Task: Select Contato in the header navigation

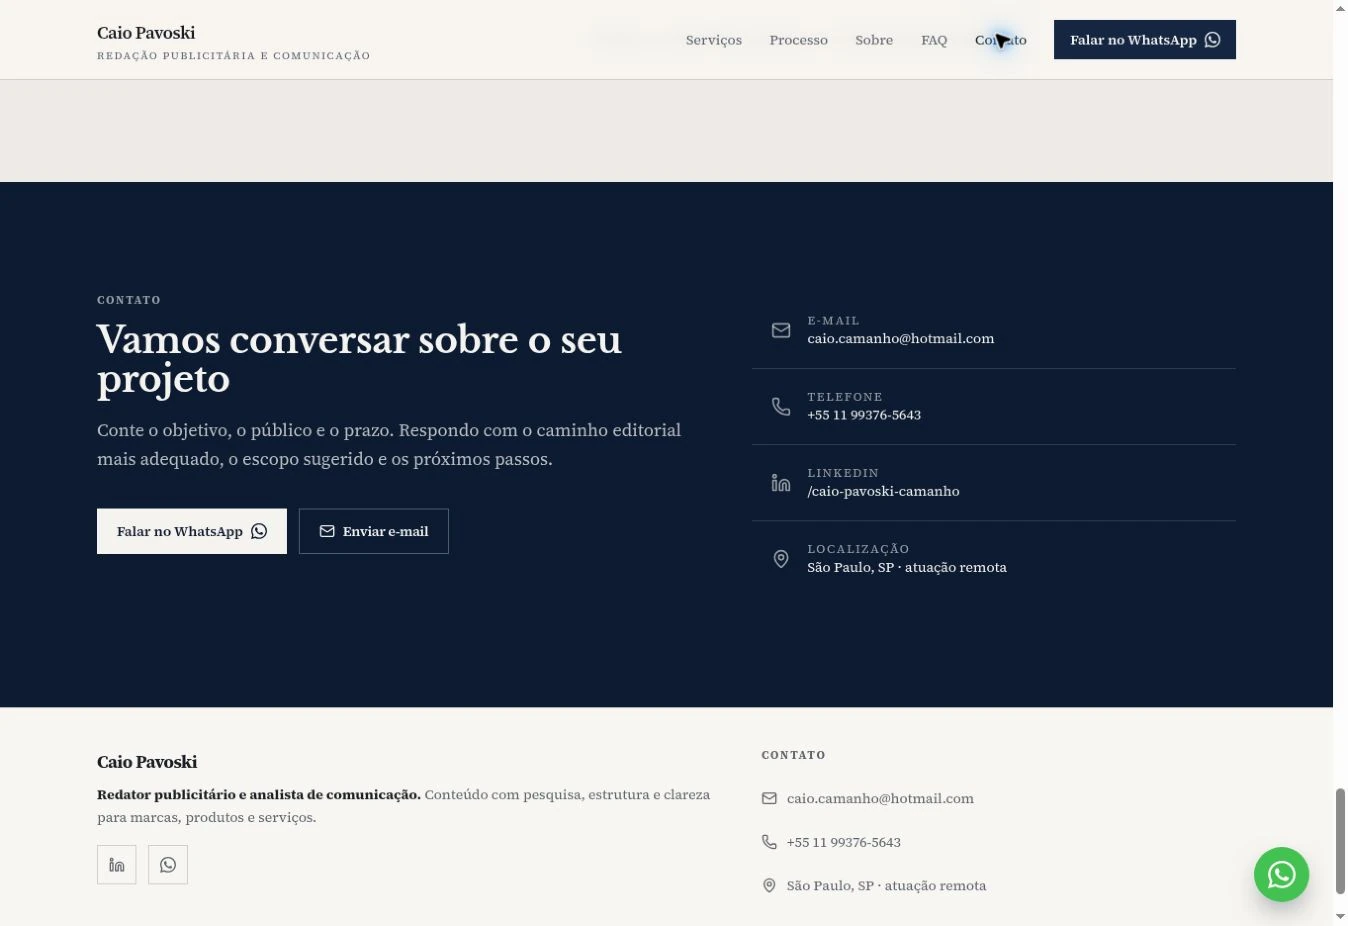Action: pyautogui.click(x=1001, y=40)
